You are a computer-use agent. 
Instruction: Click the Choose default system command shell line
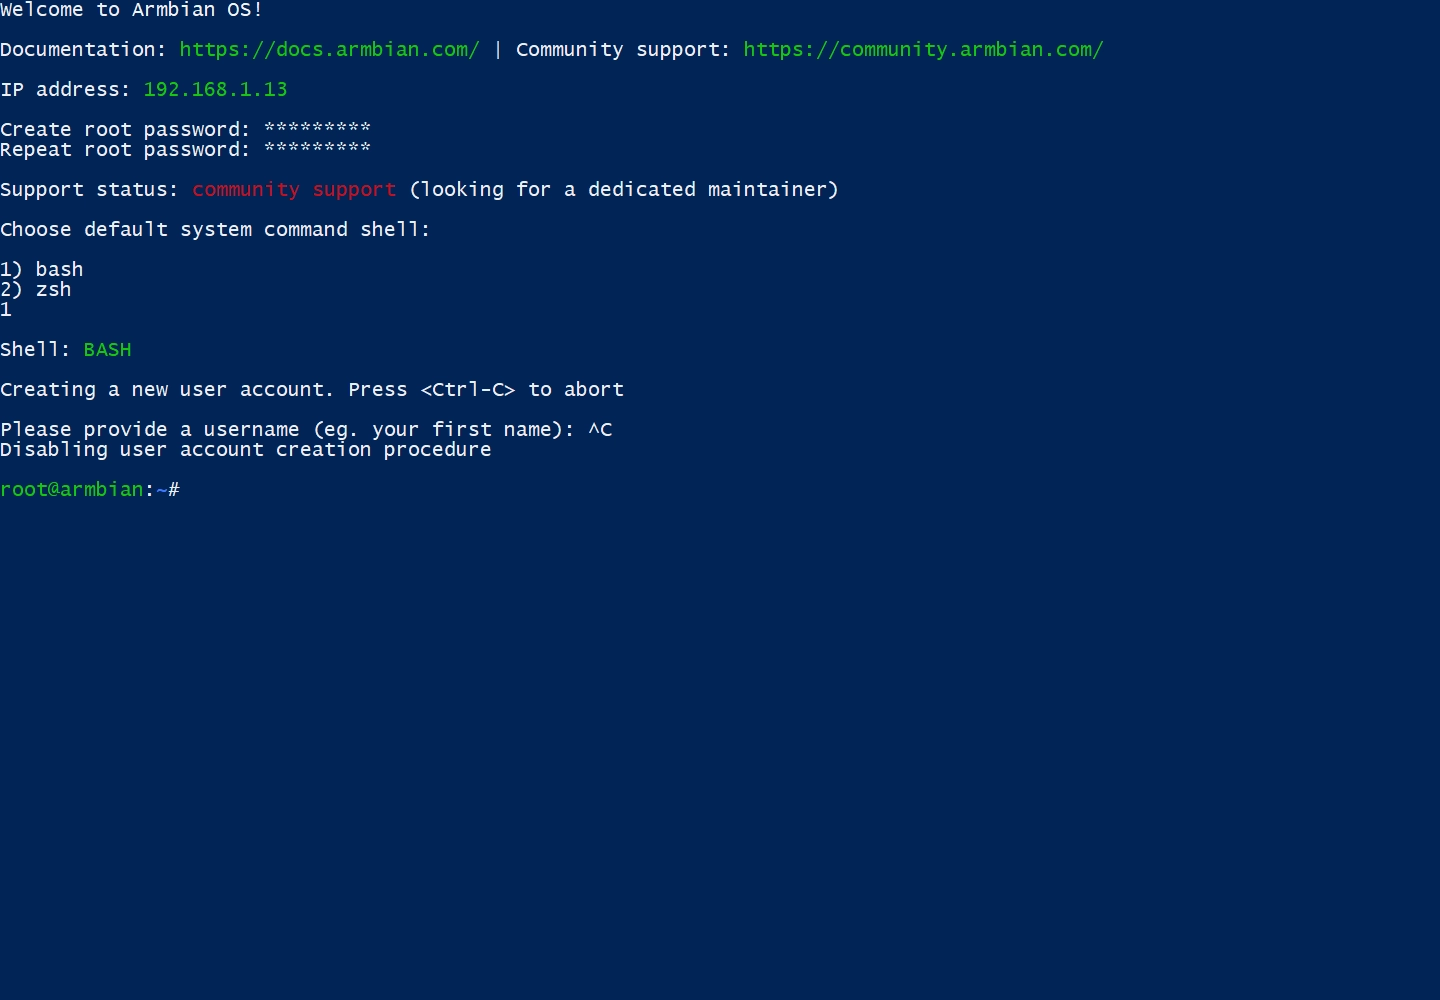click(x=215, y=230)
